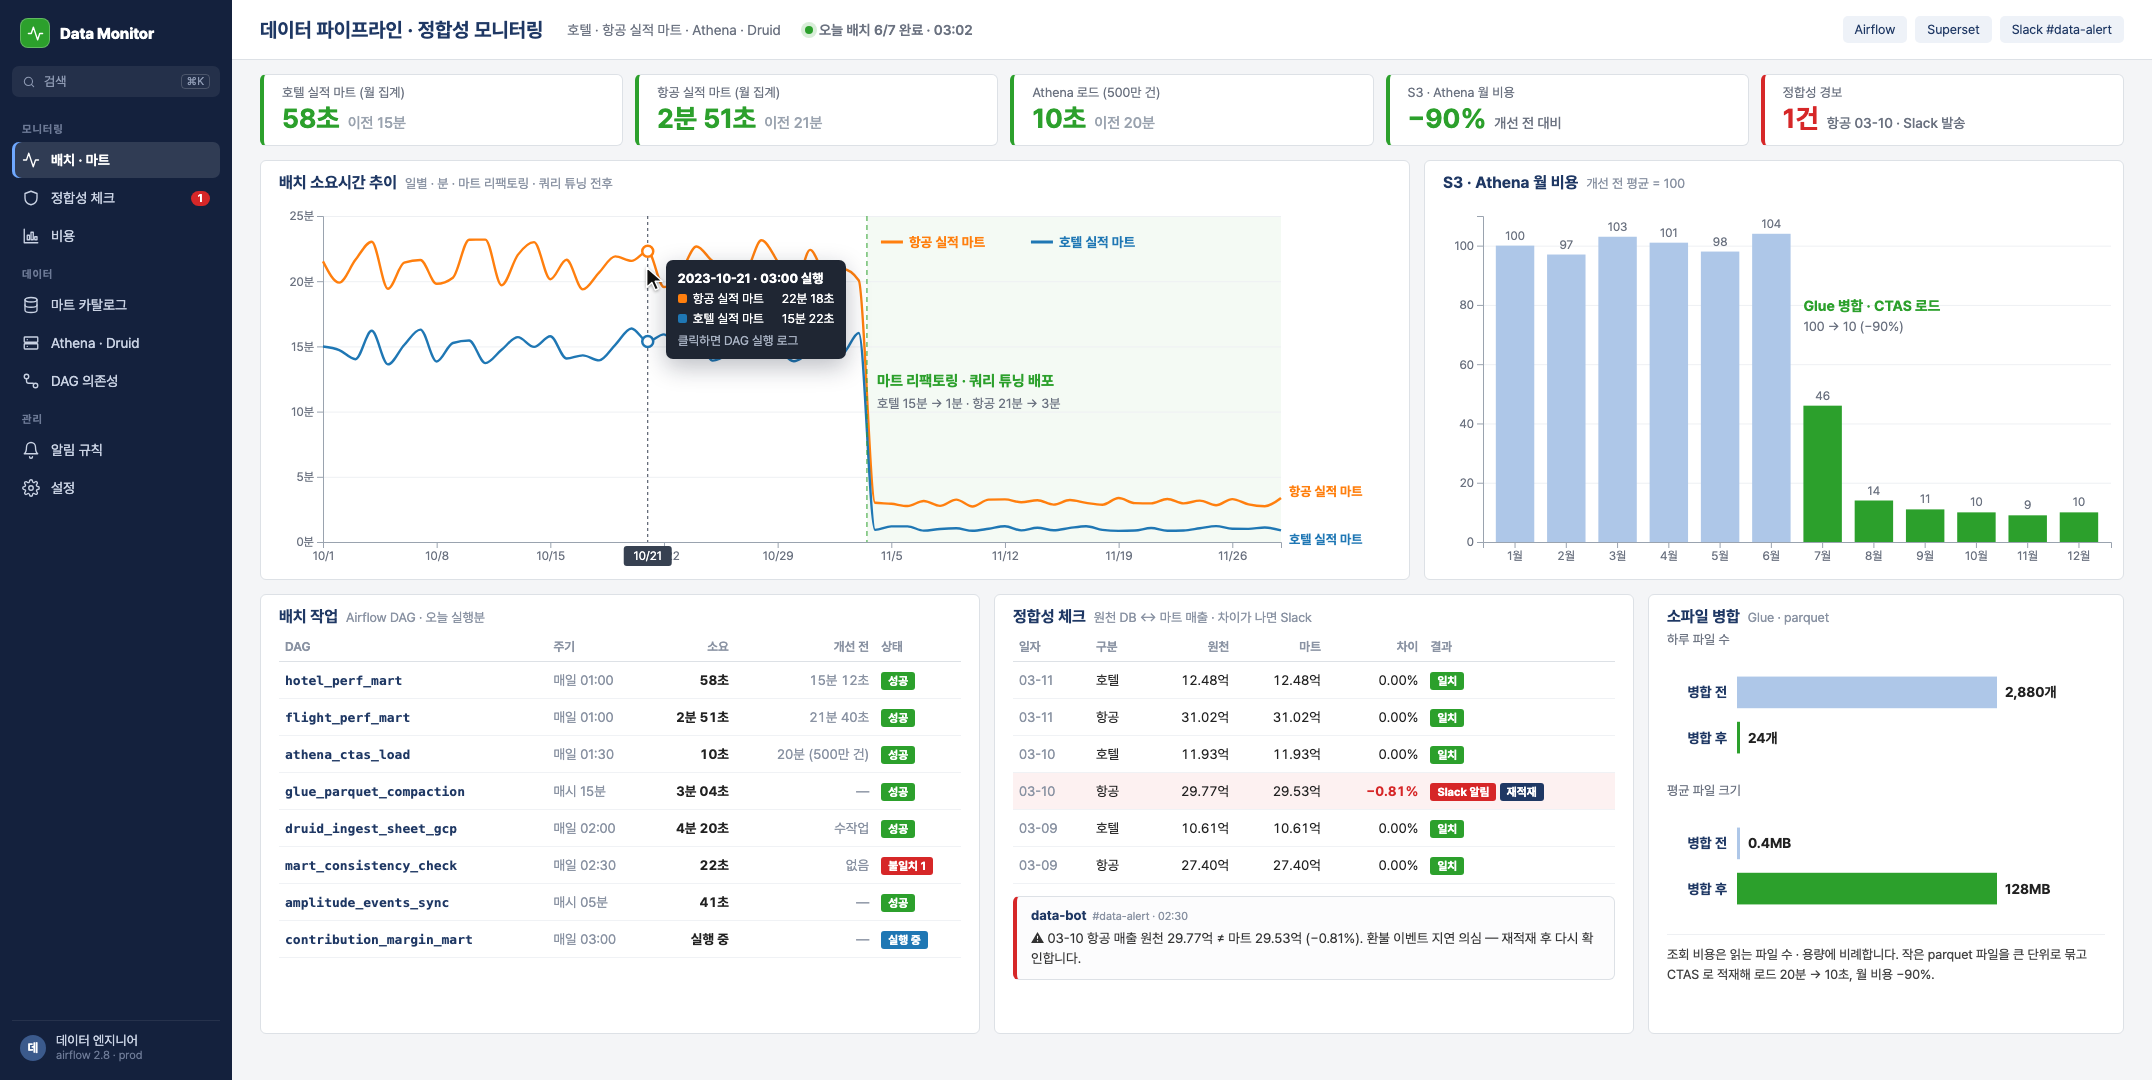Open Slack #data-alert button
2152x1080 pixels.
[x=2061, y=30]
